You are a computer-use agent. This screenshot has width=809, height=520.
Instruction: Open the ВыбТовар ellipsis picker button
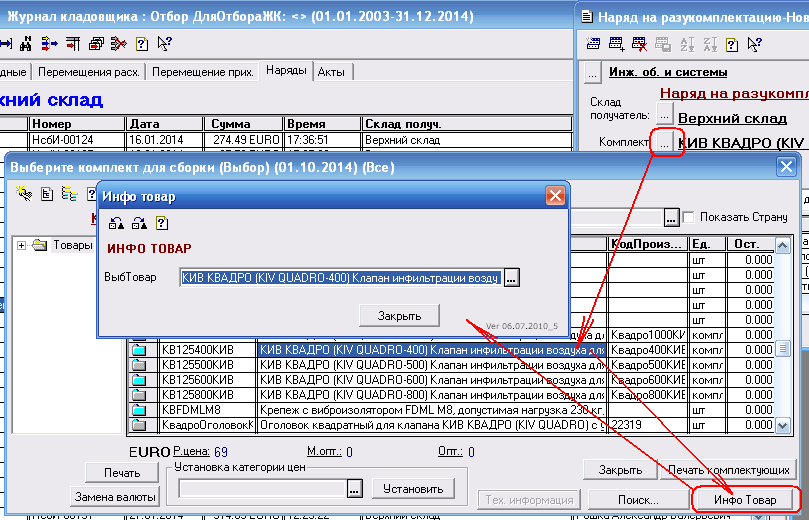click(511, 278)
